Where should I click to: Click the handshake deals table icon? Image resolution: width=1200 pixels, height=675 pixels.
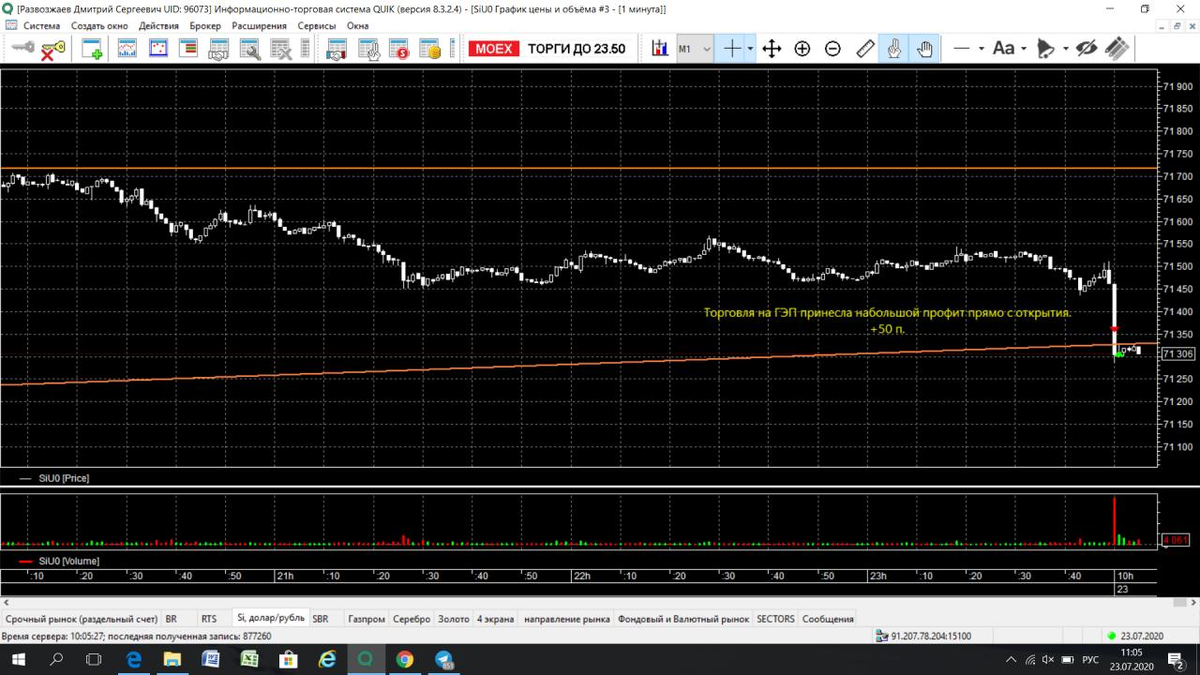(x=218, y=48)
